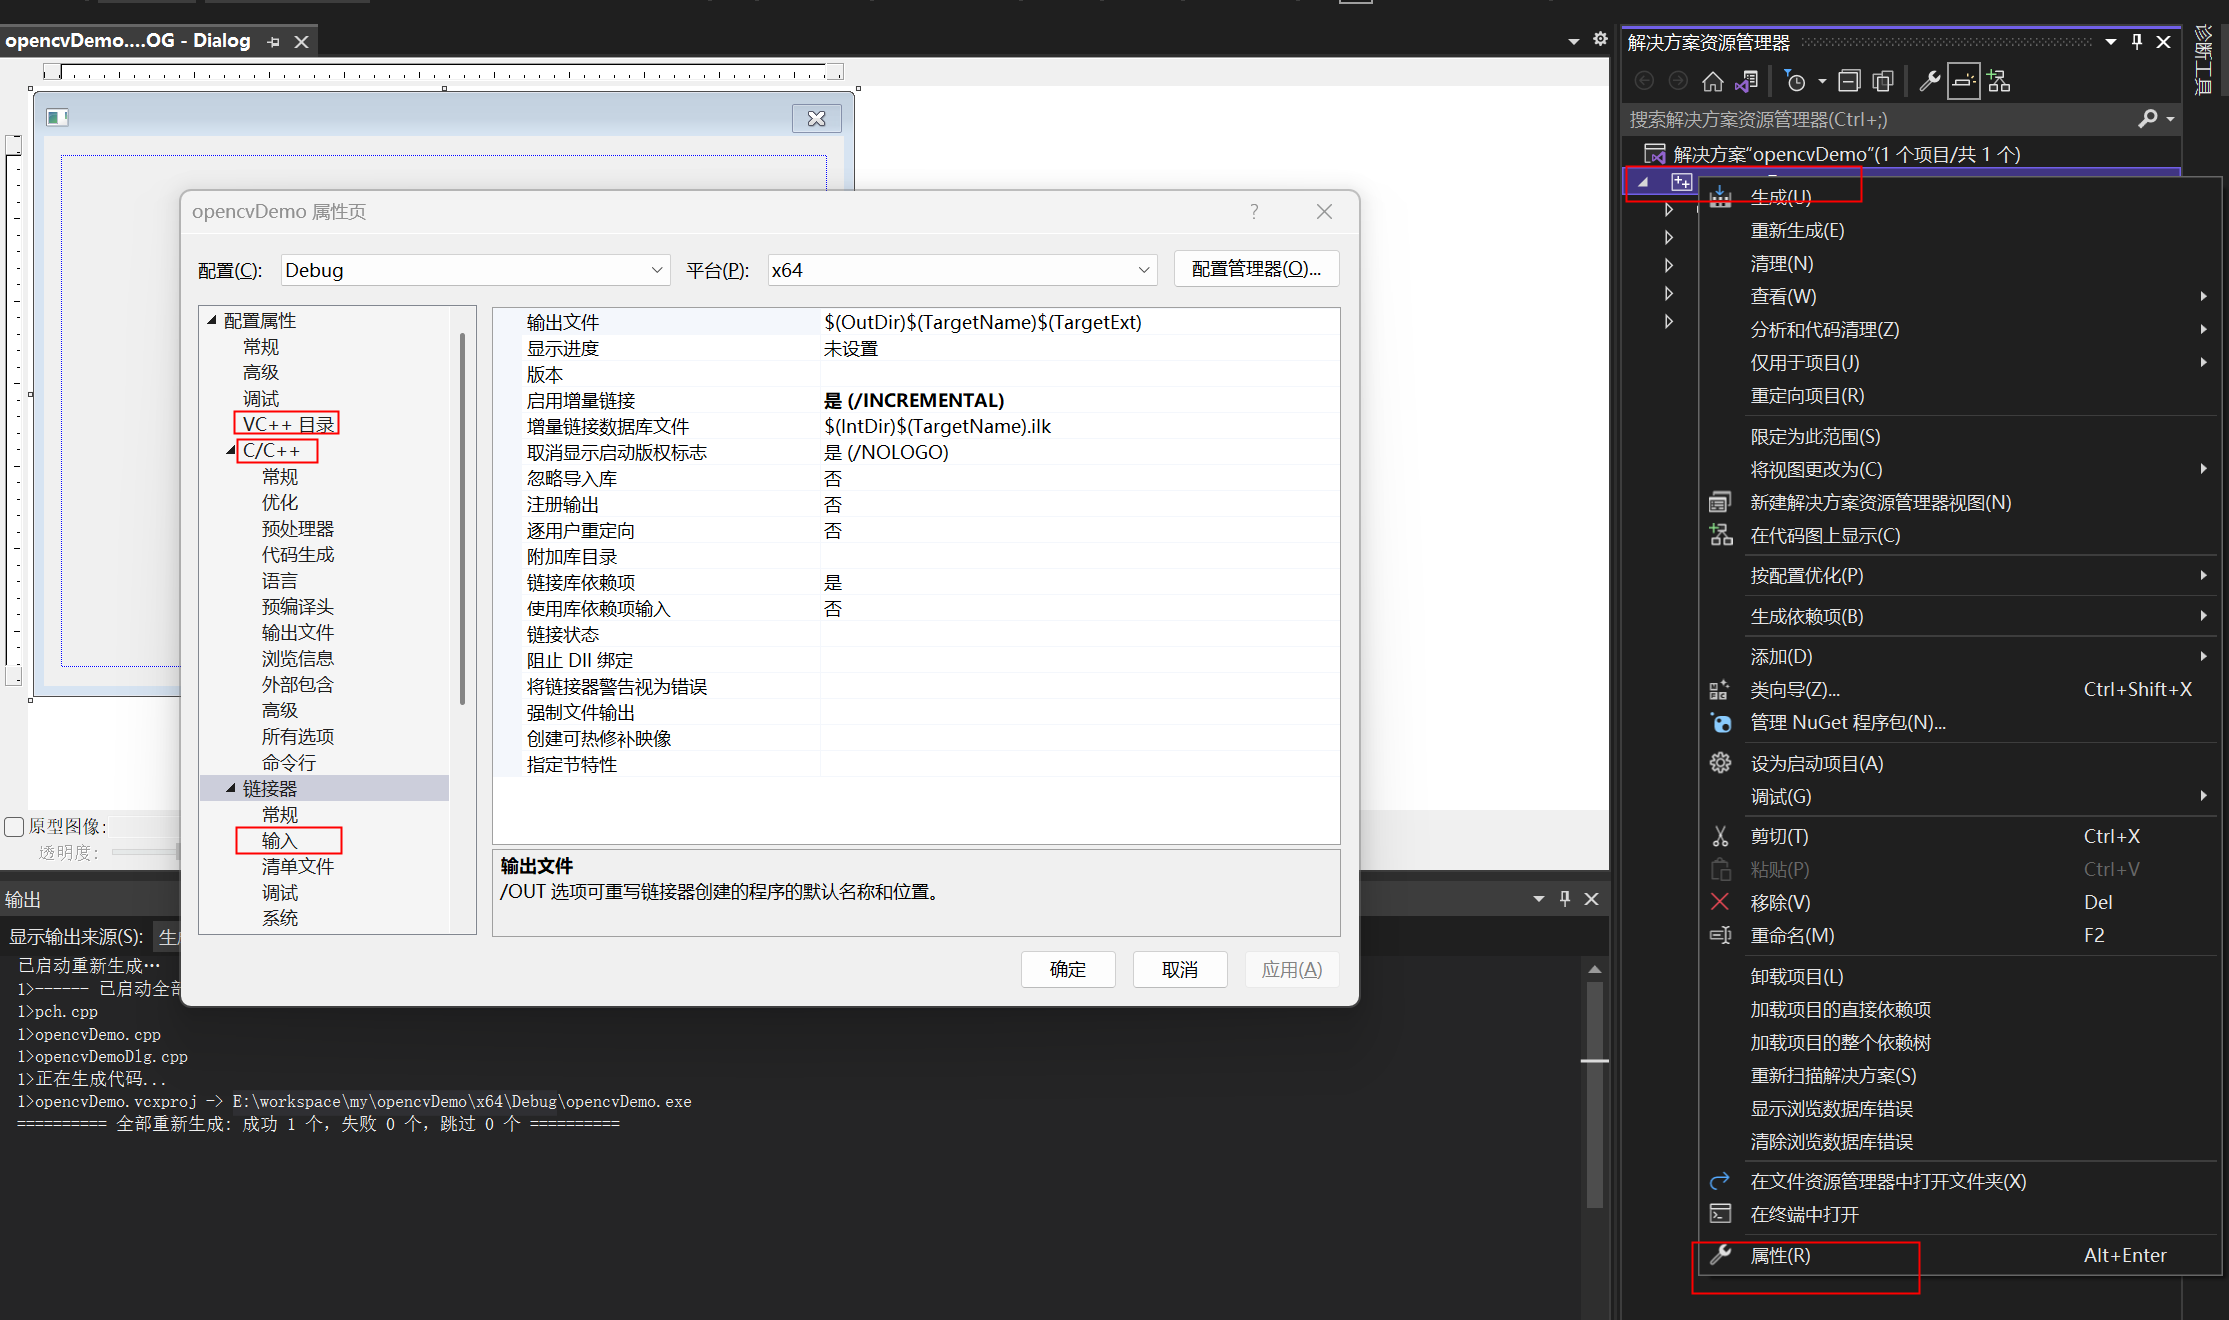
Task: Toggle the 原型图像 checkbox
Action: (14, 826)
